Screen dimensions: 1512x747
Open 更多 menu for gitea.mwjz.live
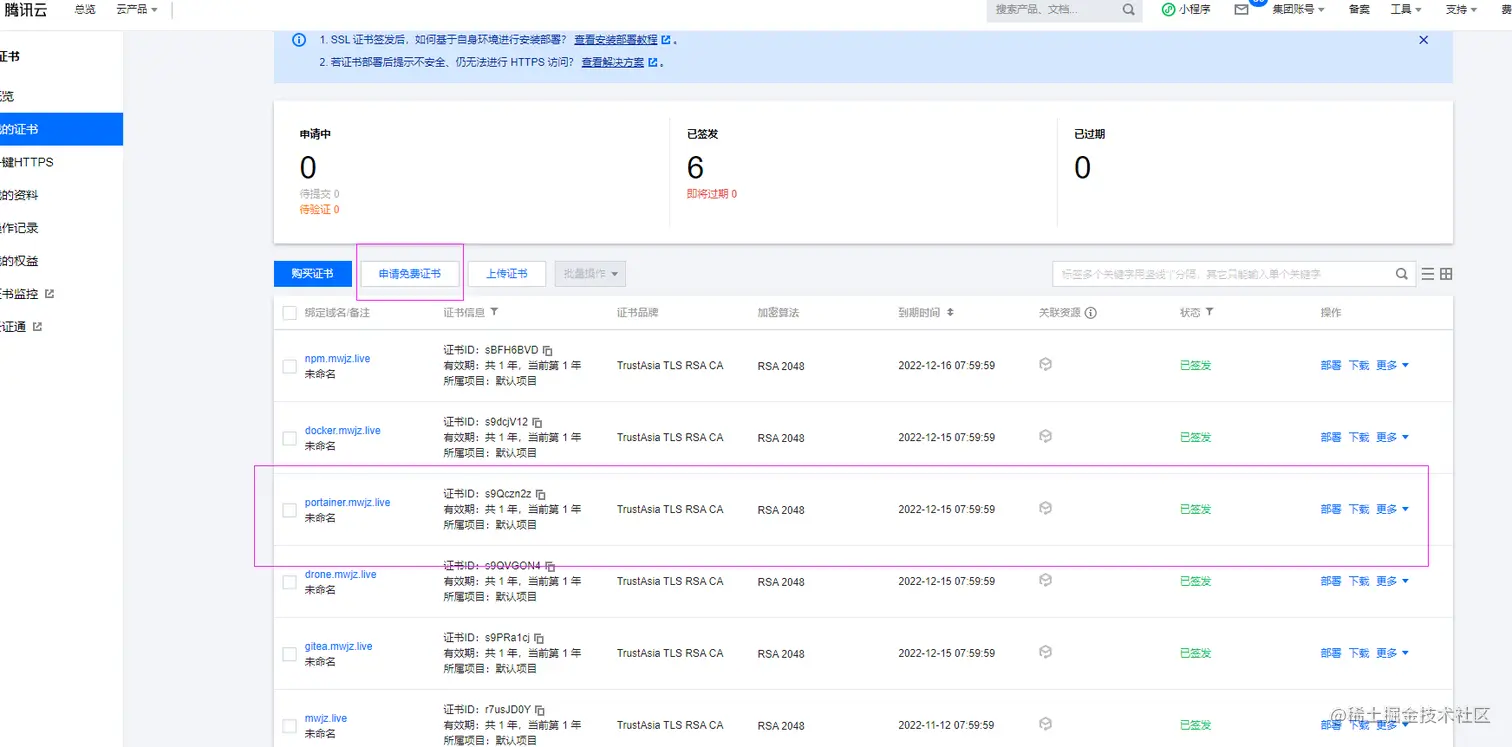coord(1392,654)
